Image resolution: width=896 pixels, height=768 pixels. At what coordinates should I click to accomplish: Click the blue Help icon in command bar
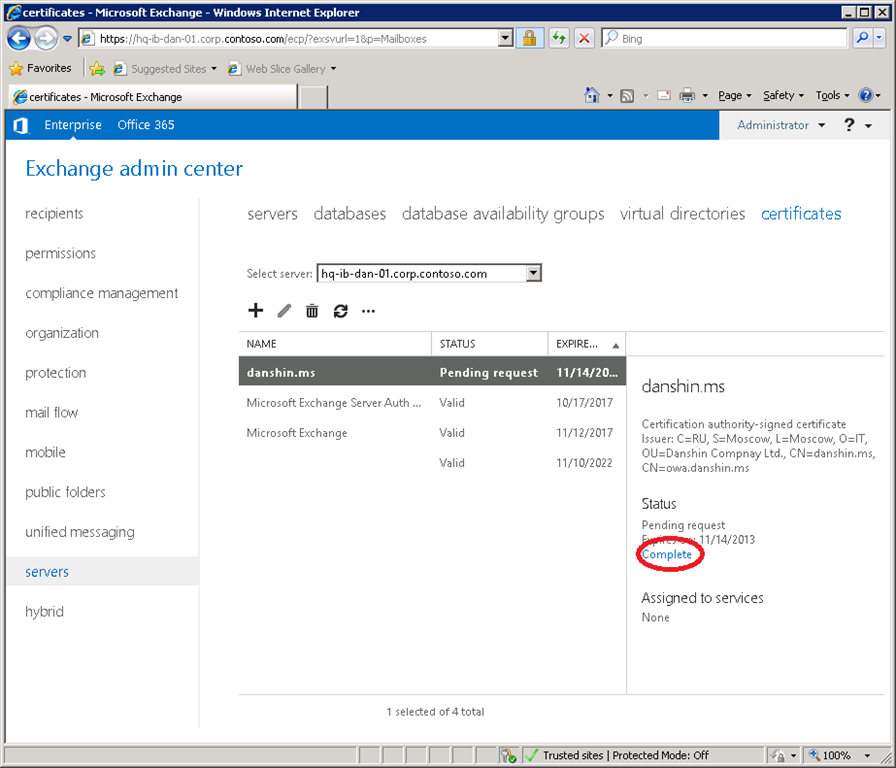(866, 95)
